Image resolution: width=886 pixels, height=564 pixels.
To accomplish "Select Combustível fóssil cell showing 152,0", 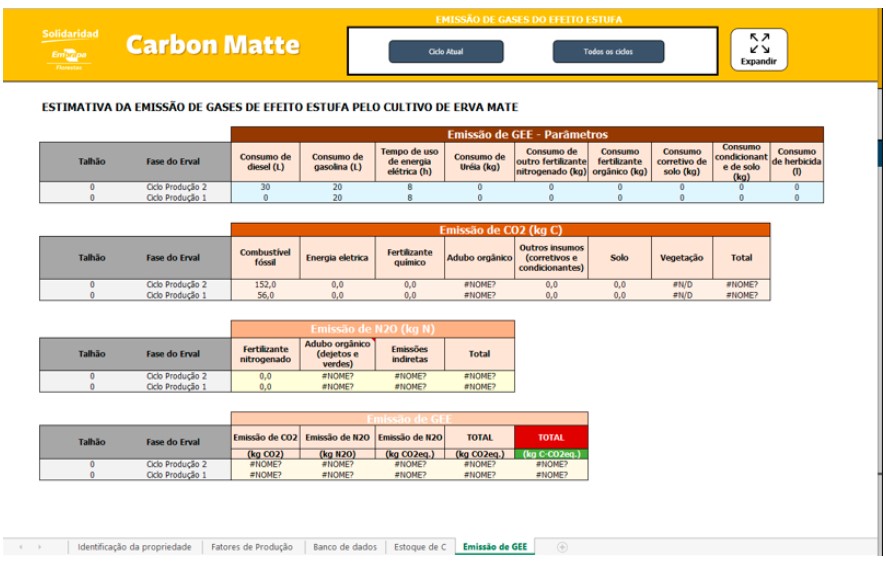I will point(265,284).
